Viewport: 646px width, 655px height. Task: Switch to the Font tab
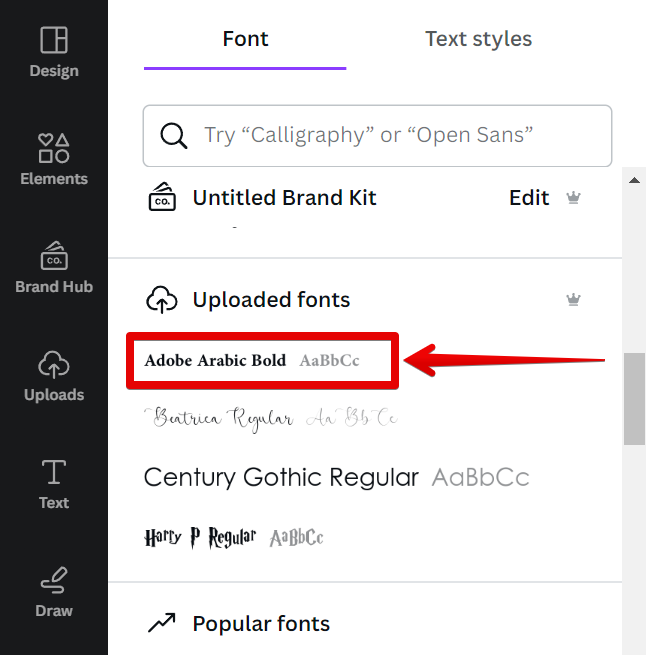[x=245, y=40]
